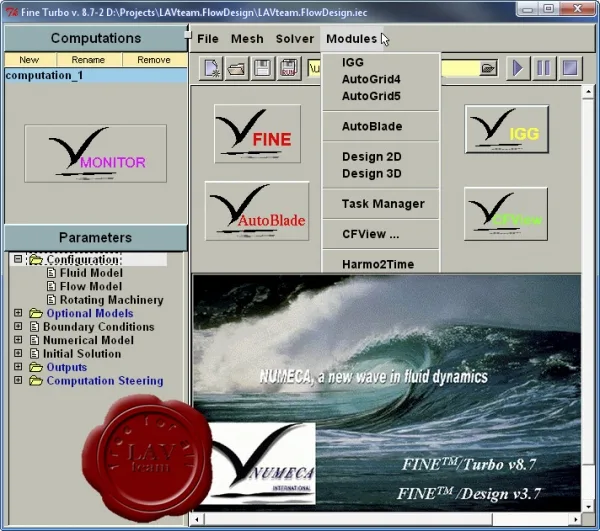600x531 pixels.
Task: Click the save run files icon
Action: tap(289, 69)
